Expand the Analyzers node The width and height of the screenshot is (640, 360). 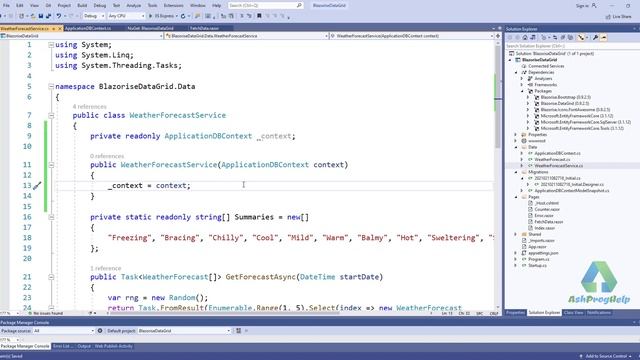tap(522, 78)
